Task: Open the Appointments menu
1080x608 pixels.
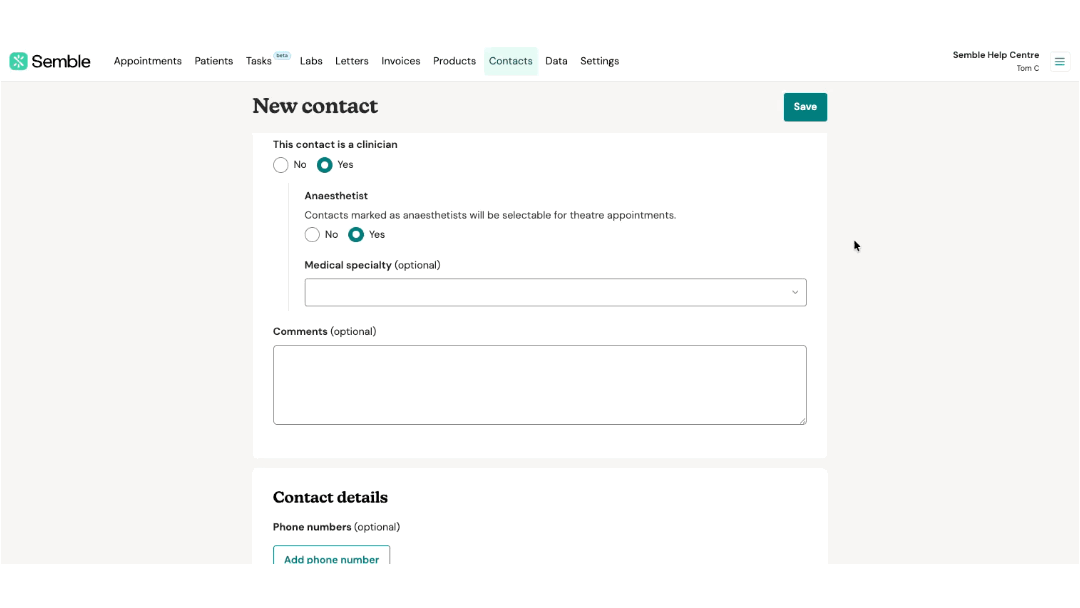Action: coord(148,61)
